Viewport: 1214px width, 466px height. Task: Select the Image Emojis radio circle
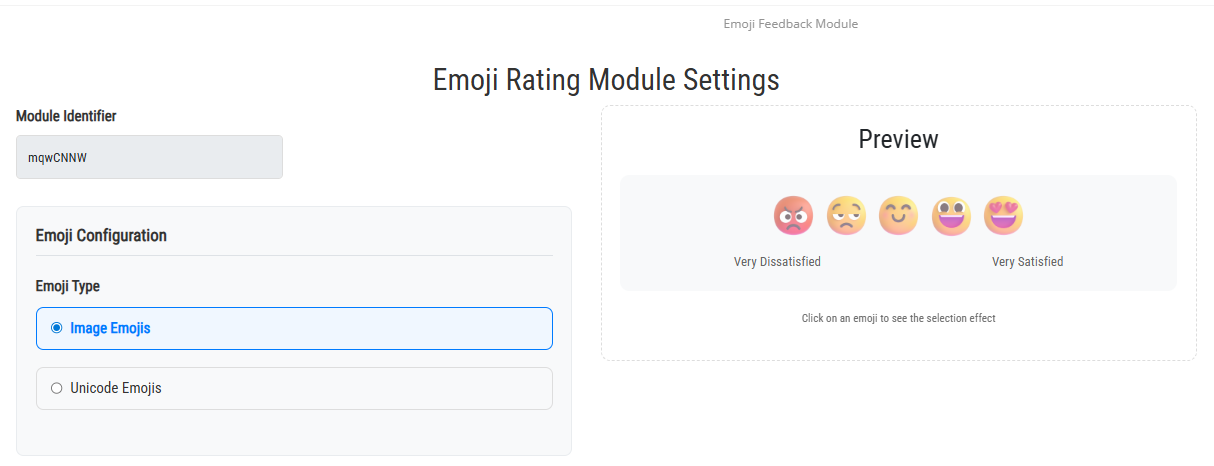pyautogui.click(x=57, y=328)
